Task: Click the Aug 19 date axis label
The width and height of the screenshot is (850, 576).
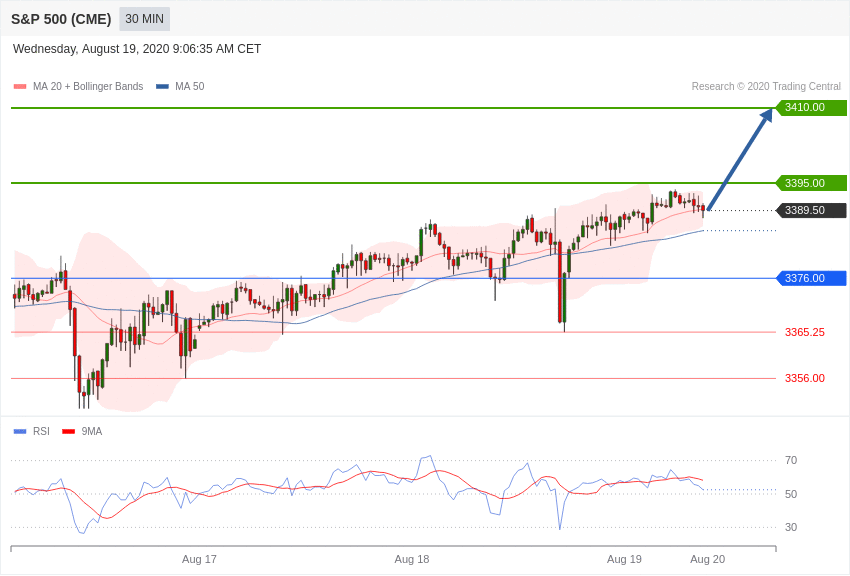Action: (624, 559)
